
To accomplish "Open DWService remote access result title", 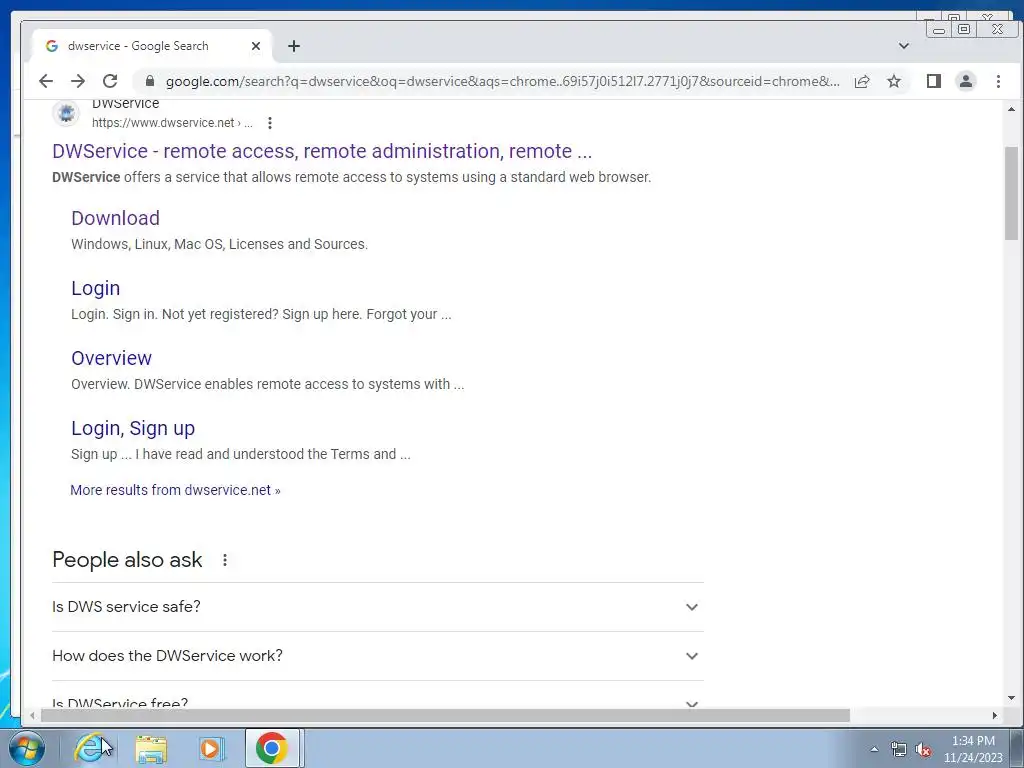I will 322,151.
